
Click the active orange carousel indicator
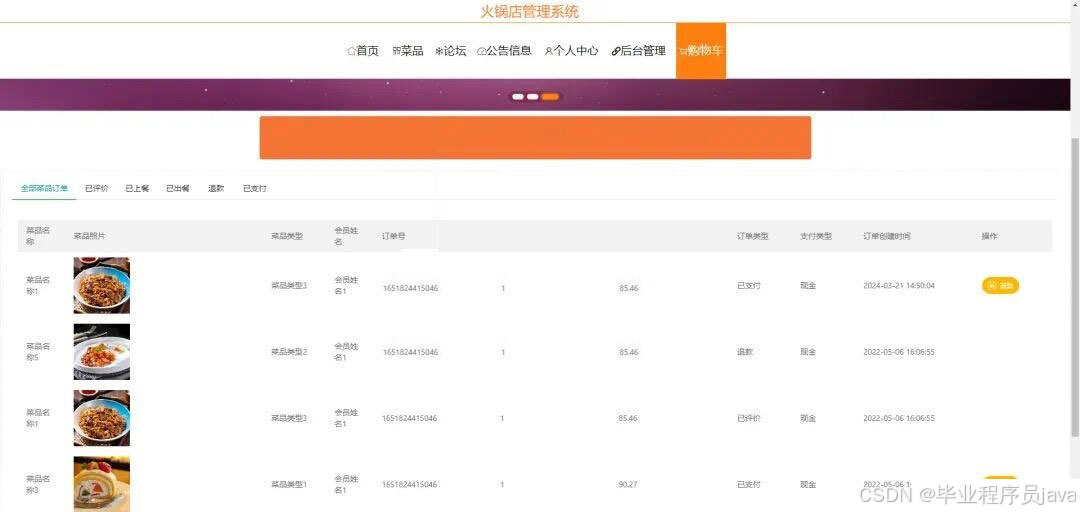click(x=550, y=96)
